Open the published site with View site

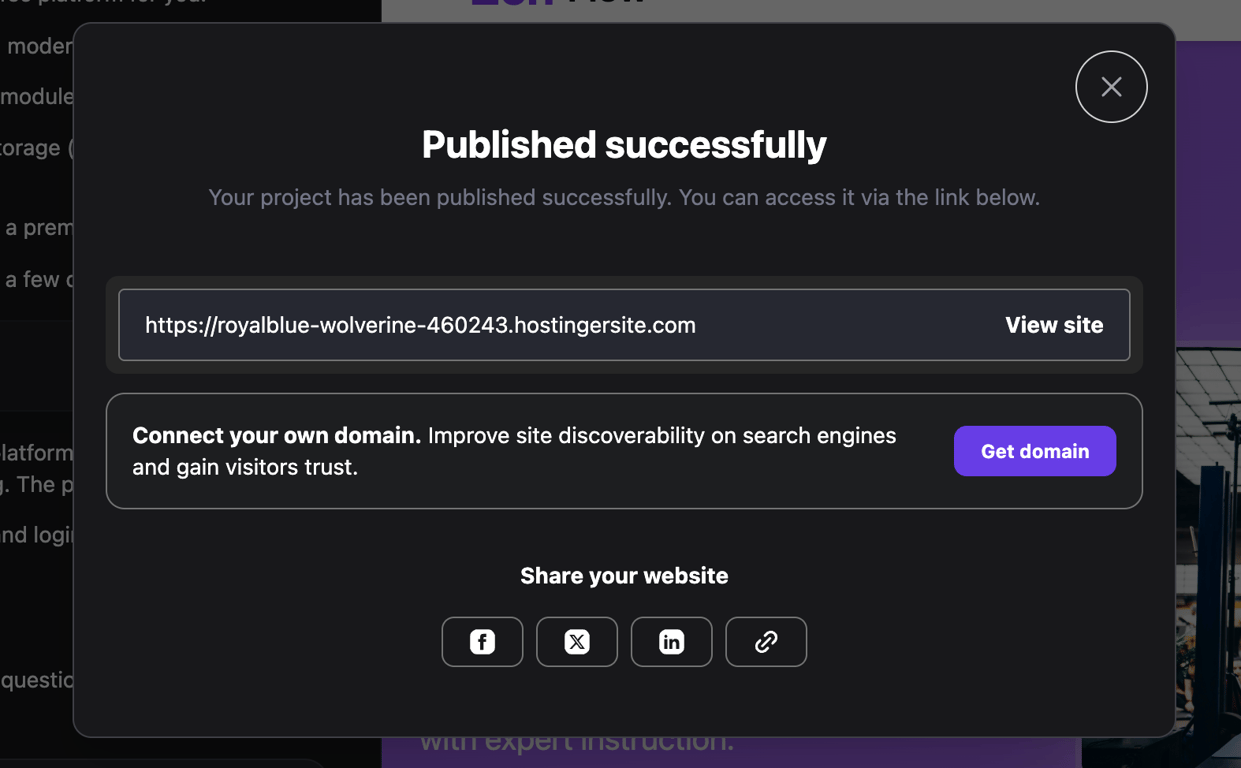(x=1054, y=325)
